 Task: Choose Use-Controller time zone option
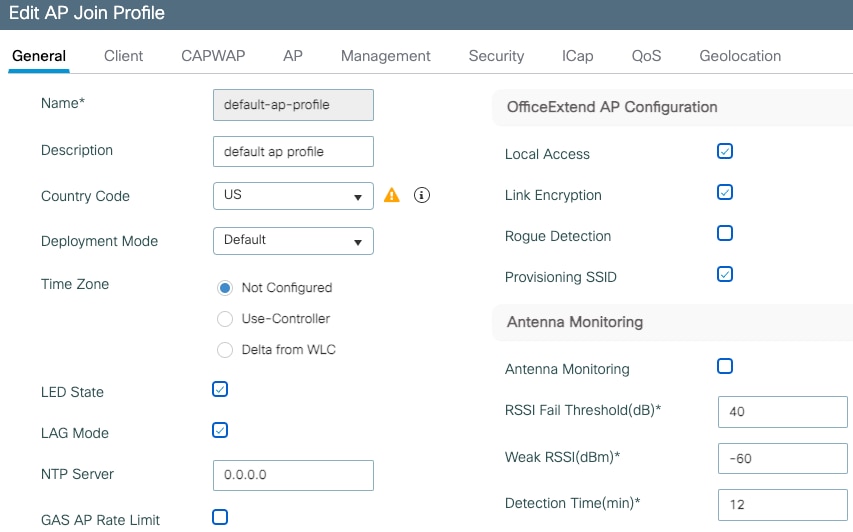click(225, 319)
